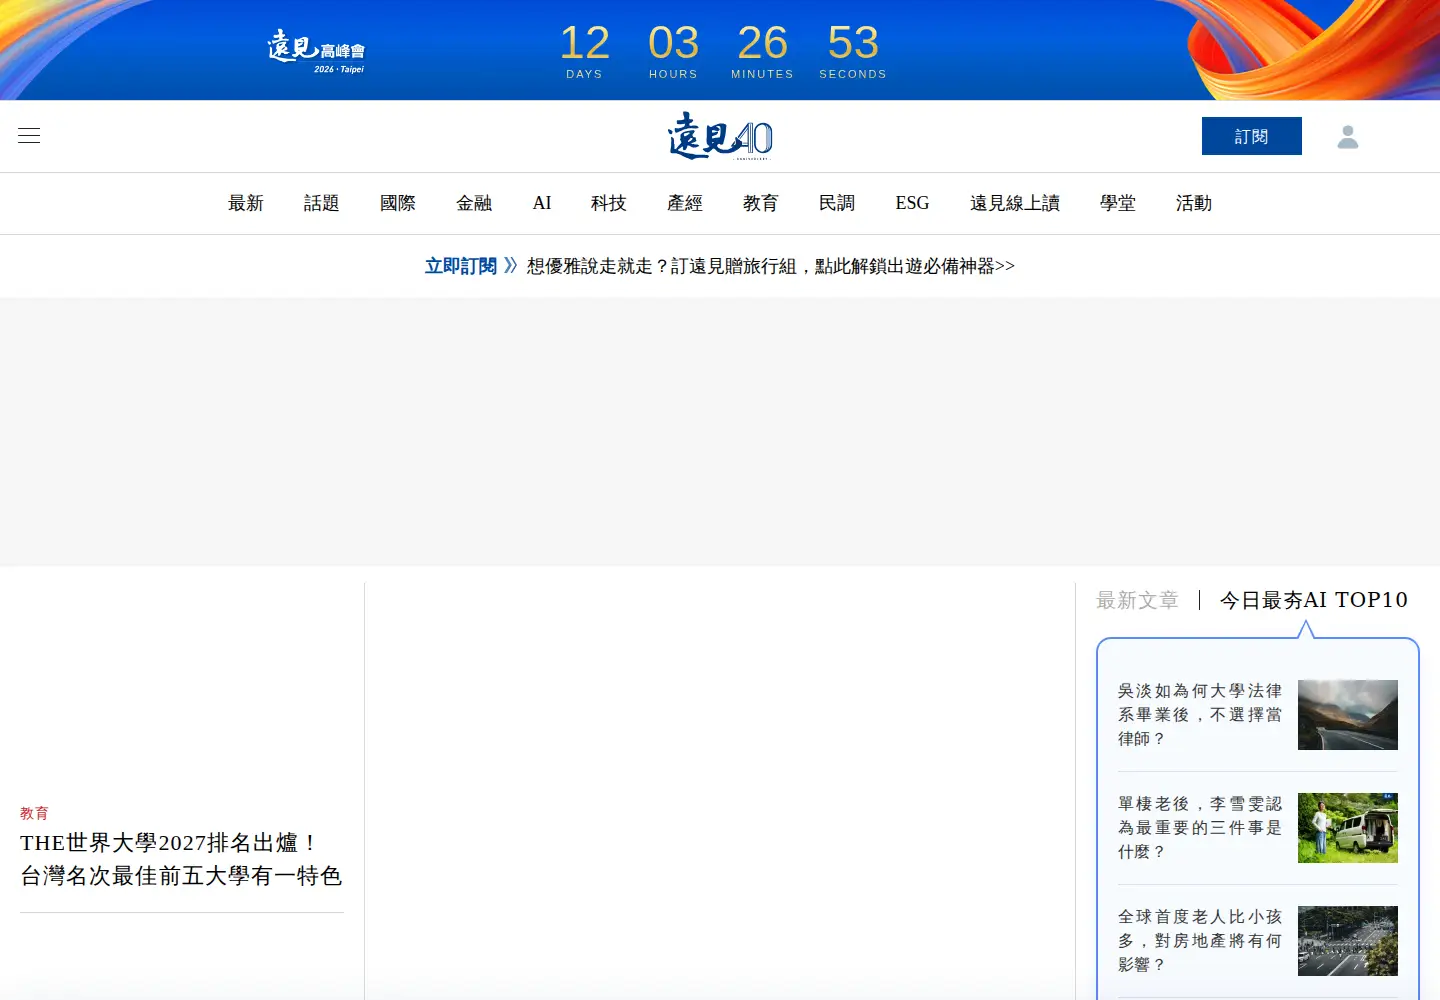
Task: Click the countdown MINUTES value 26
Action: [x=762, y=43]
